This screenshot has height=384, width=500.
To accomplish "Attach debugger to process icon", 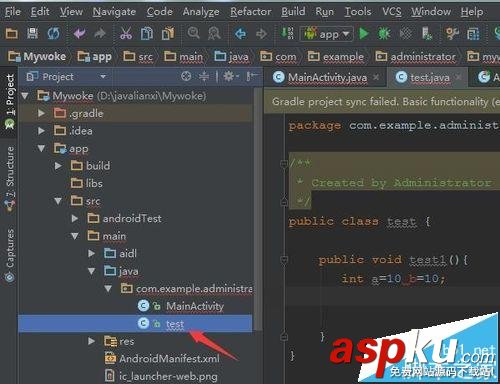I will click(x=427, y=34).
